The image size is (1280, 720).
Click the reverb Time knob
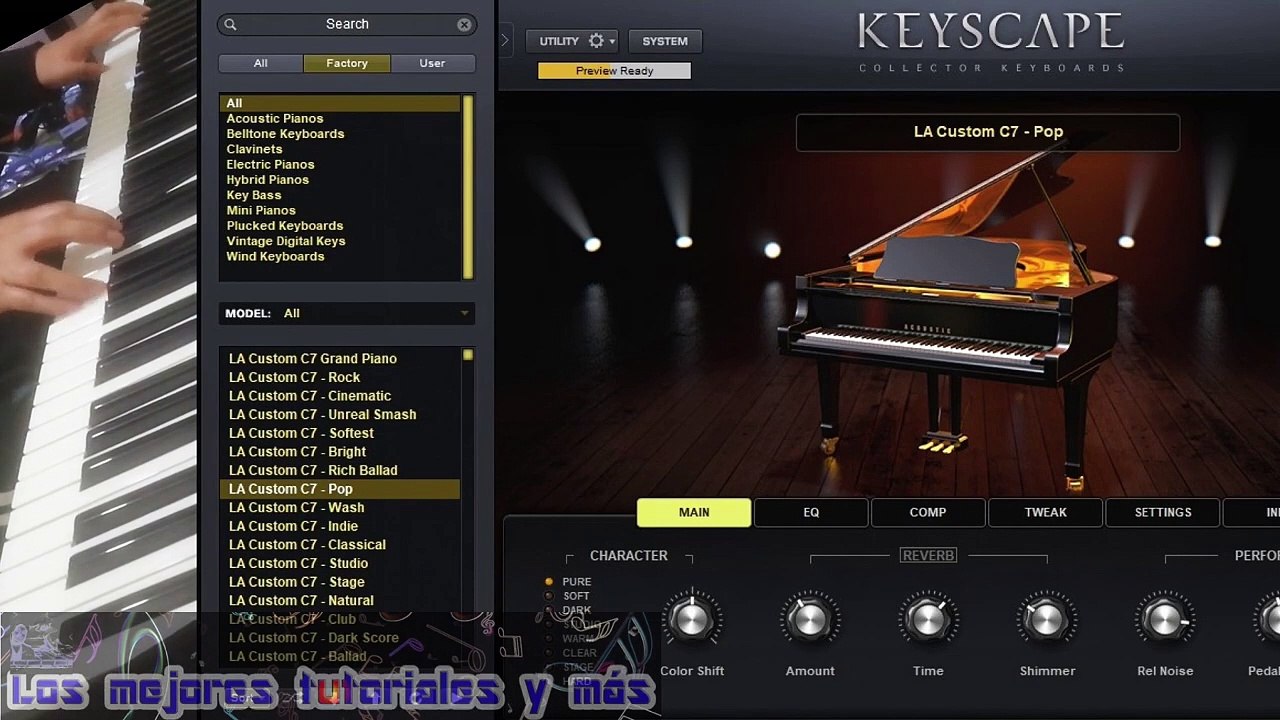coord(928,620)
